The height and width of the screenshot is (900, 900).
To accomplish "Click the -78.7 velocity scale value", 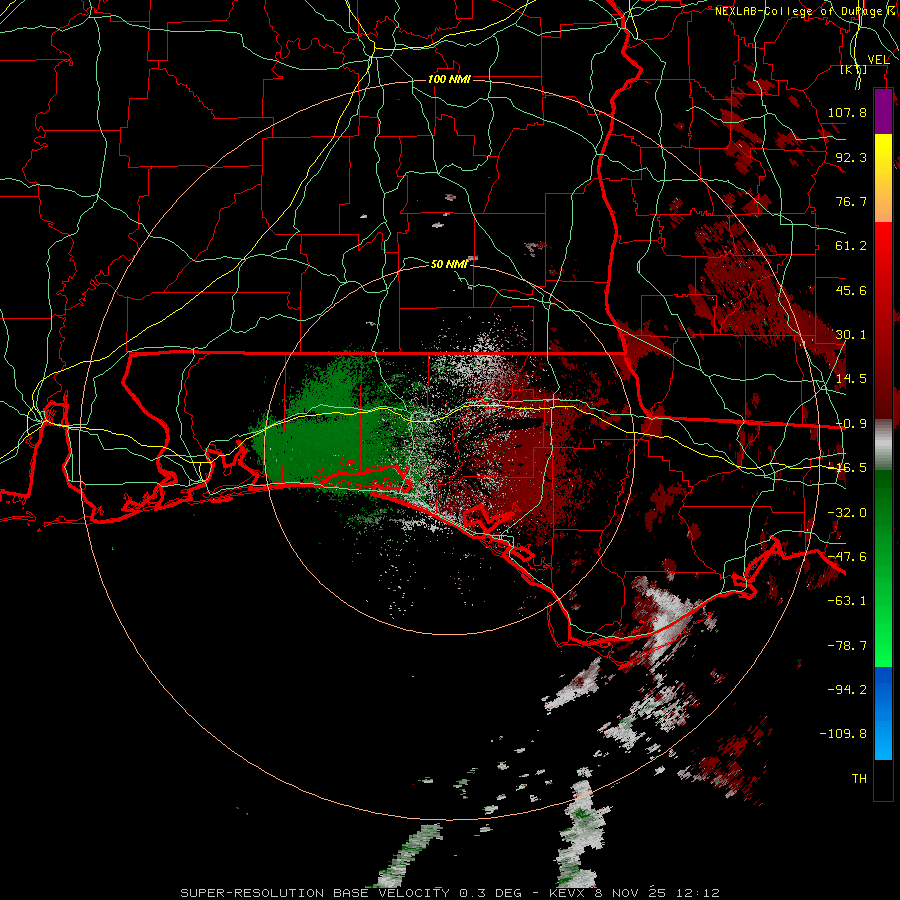I will coord(847,646).
